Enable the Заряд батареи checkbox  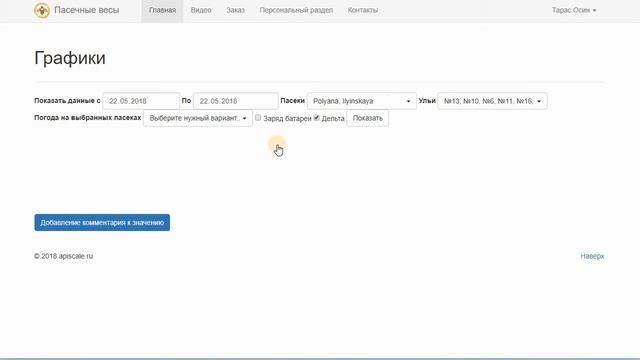pyautogui.click(x=258, y=118)
